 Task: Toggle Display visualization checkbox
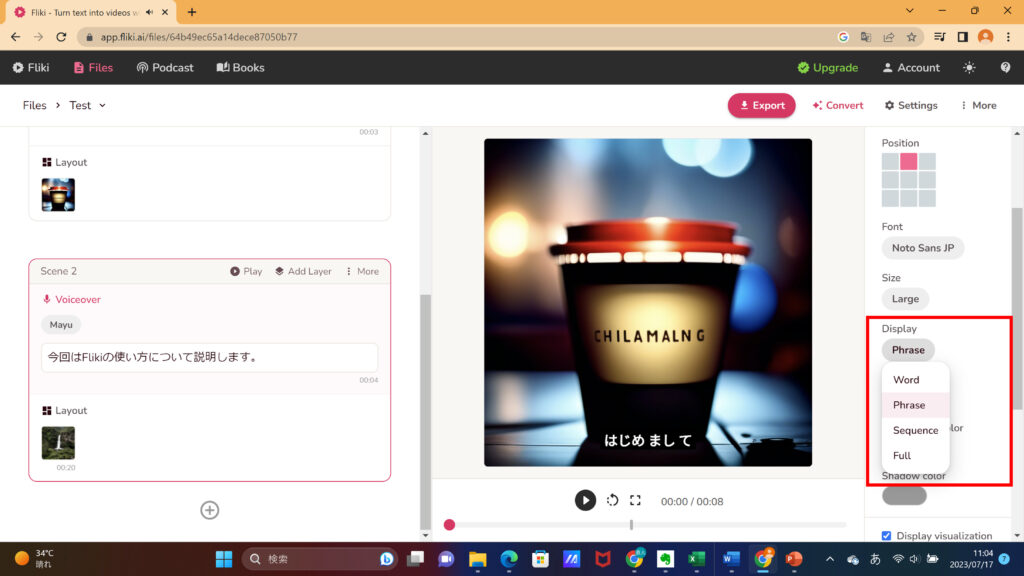pyautogui.click(x=886, y=536)
